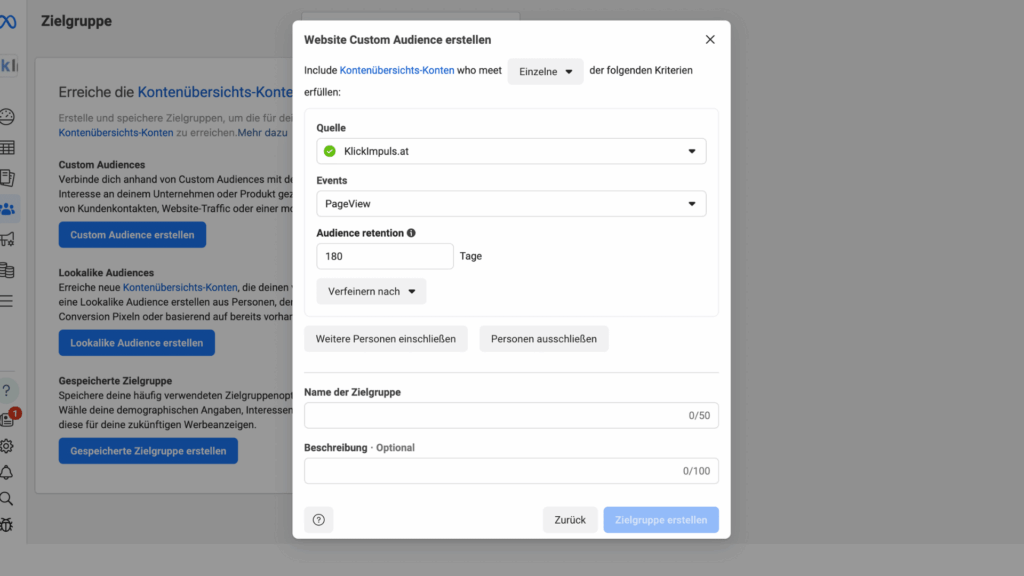Click the bug report icon in sidebar
The width and height of the screenshot is (1024, 576).
7,524
